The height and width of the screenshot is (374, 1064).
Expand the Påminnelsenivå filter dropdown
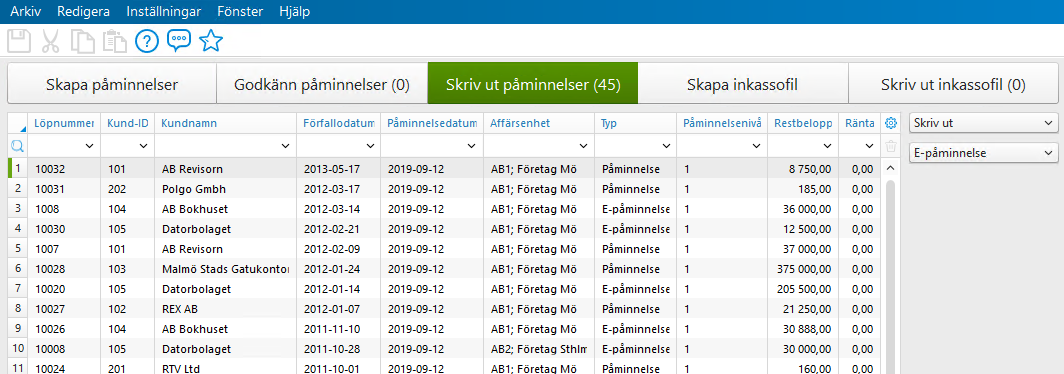point(757,146)
